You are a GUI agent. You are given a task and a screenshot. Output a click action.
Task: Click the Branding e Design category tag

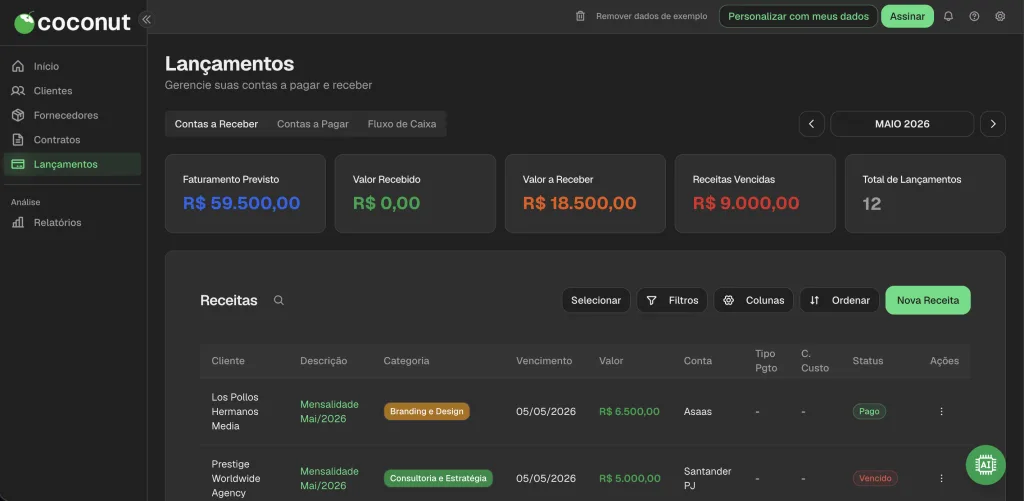pyautogui.click(x=426, y=412)
